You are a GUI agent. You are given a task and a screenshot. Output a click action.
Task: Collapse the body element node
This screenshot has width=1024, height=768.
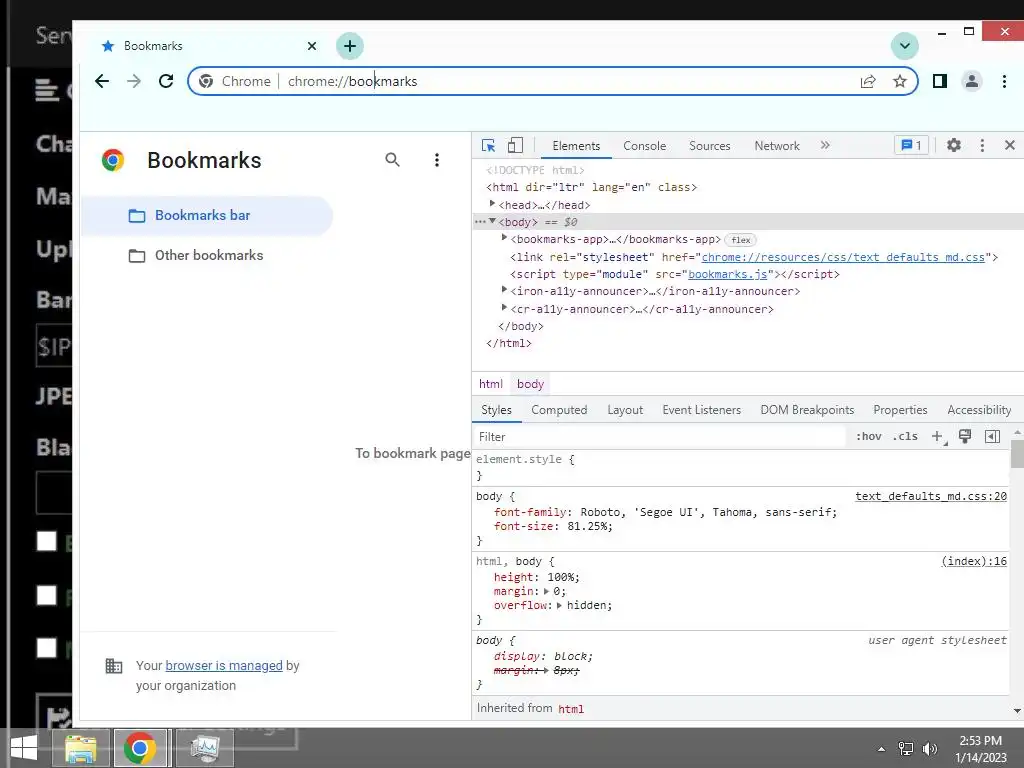pos(493,221)
